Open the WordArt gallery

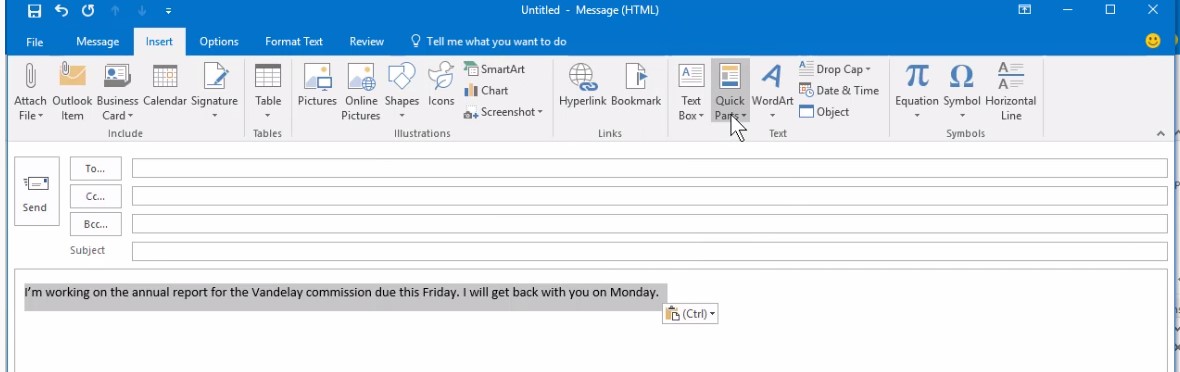point(772,93)
